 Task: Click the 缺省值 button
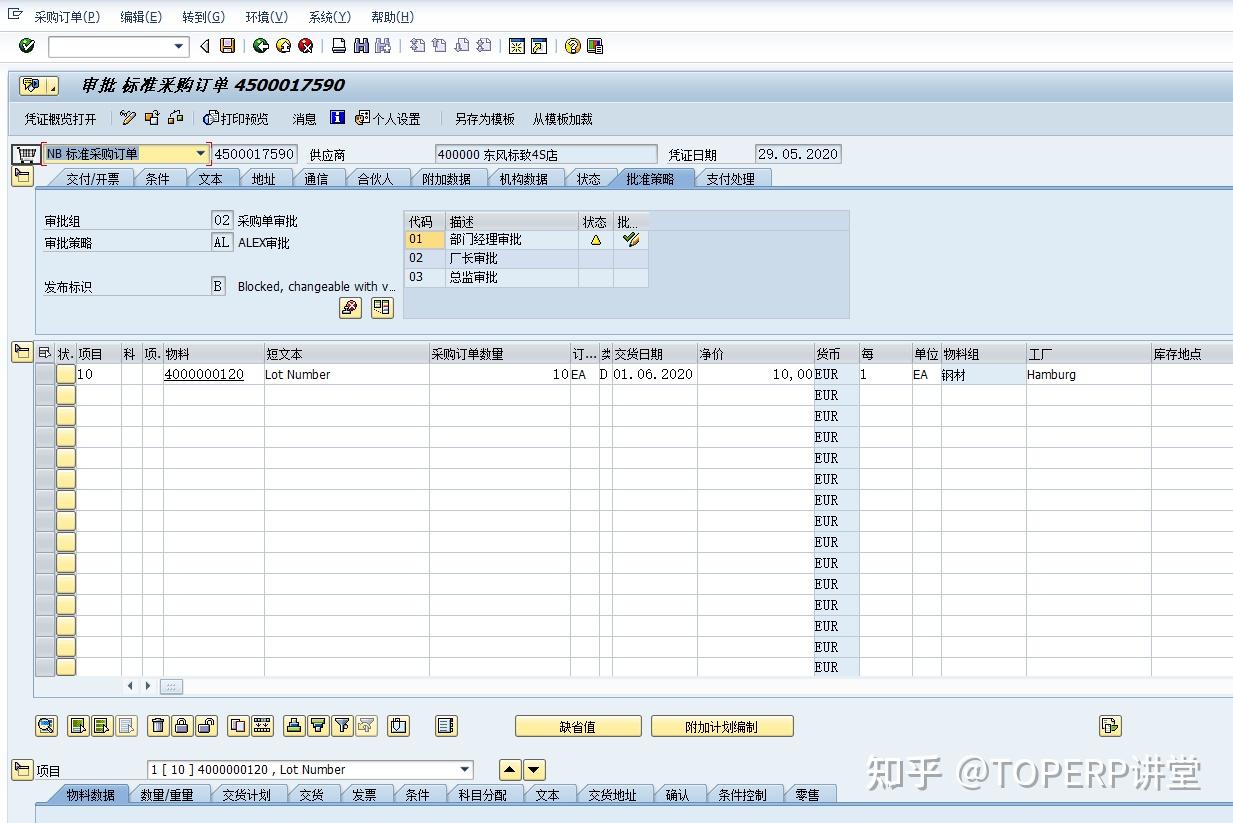coord(577,726)
